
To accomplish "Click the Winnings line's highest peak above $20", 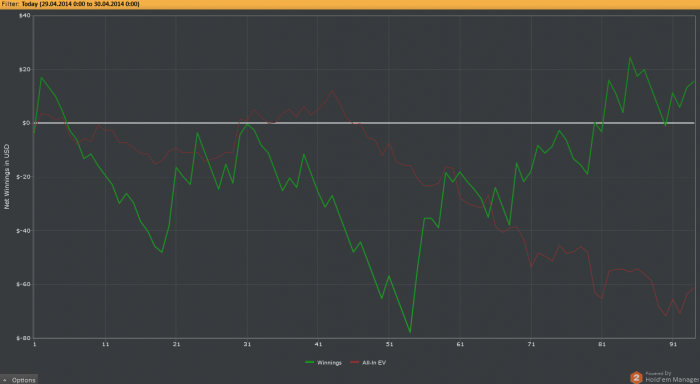I will click(x=630, y=57).
